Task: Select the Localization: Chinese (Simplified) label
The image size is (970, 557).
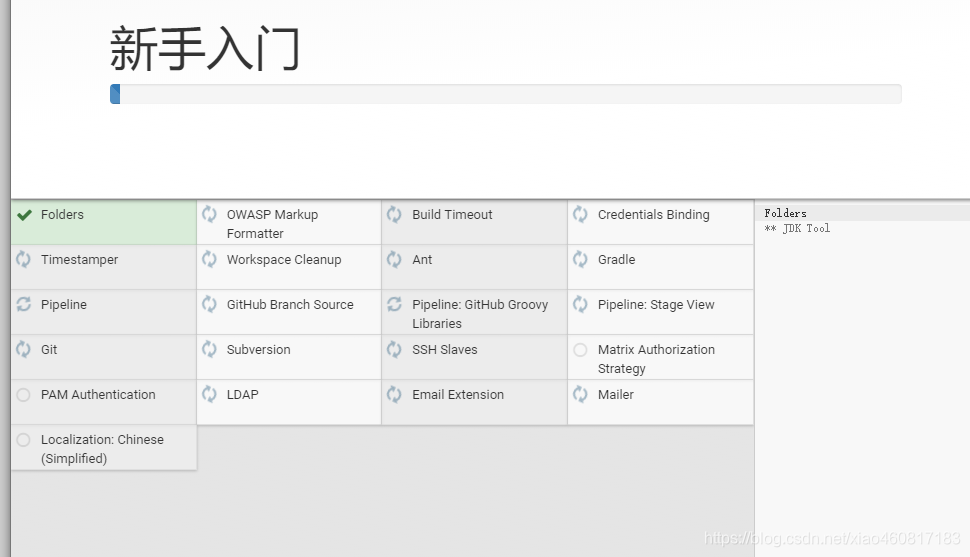Action: coord(102,449)
